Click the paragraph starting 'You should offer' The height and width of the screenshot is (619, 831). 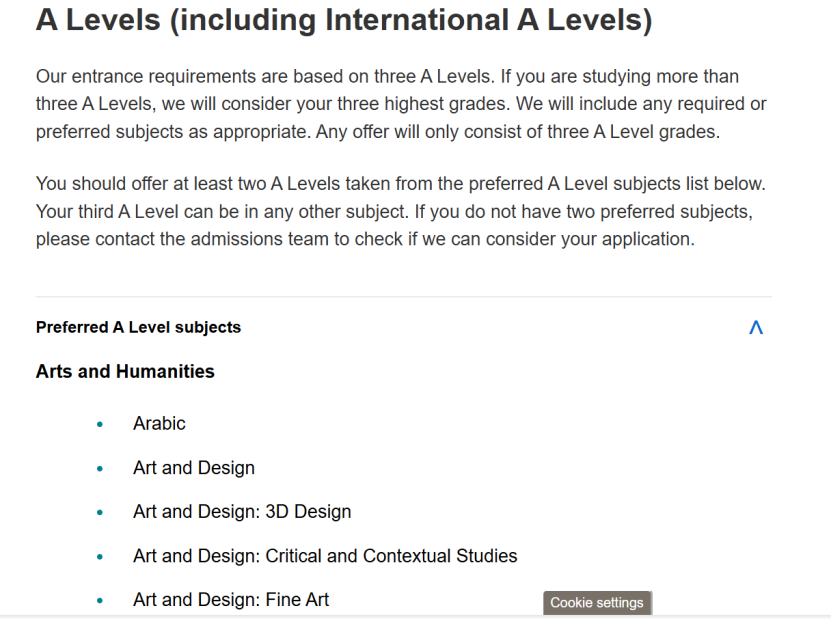click(401, 211)
